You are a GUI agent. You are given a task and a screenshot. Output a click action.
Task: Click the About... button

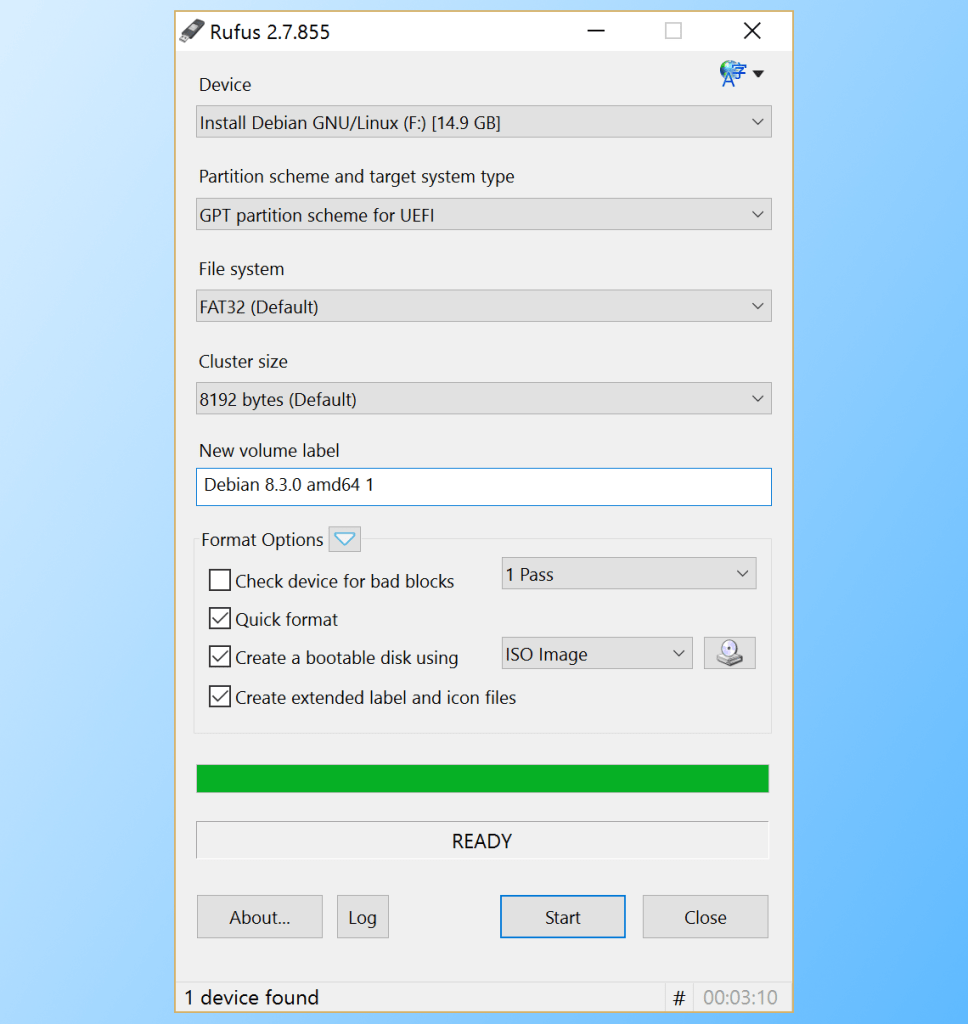[x=260, y=917]
